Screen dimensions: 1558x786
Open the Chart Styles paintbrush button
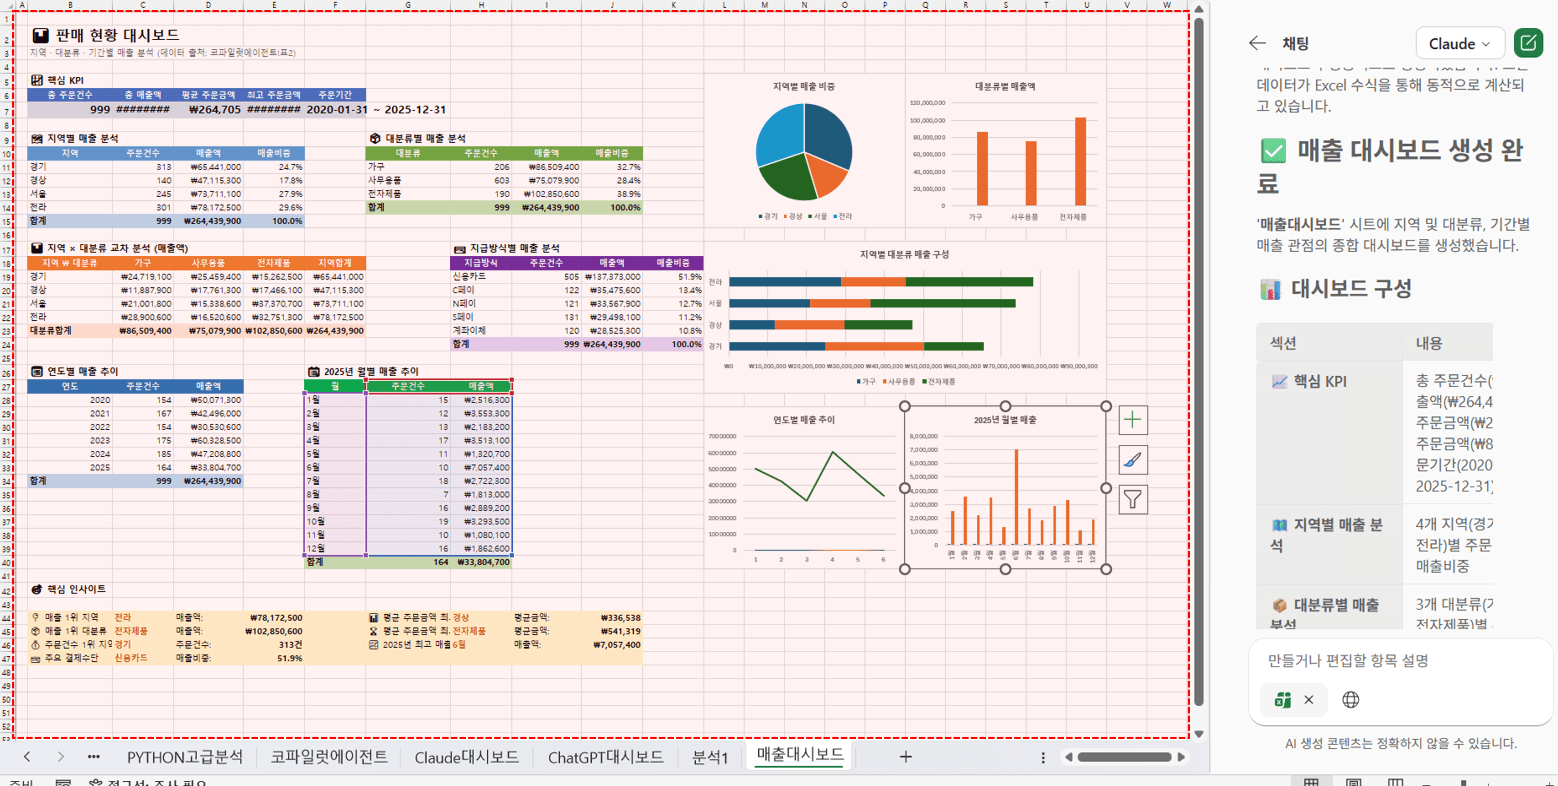1132,460
